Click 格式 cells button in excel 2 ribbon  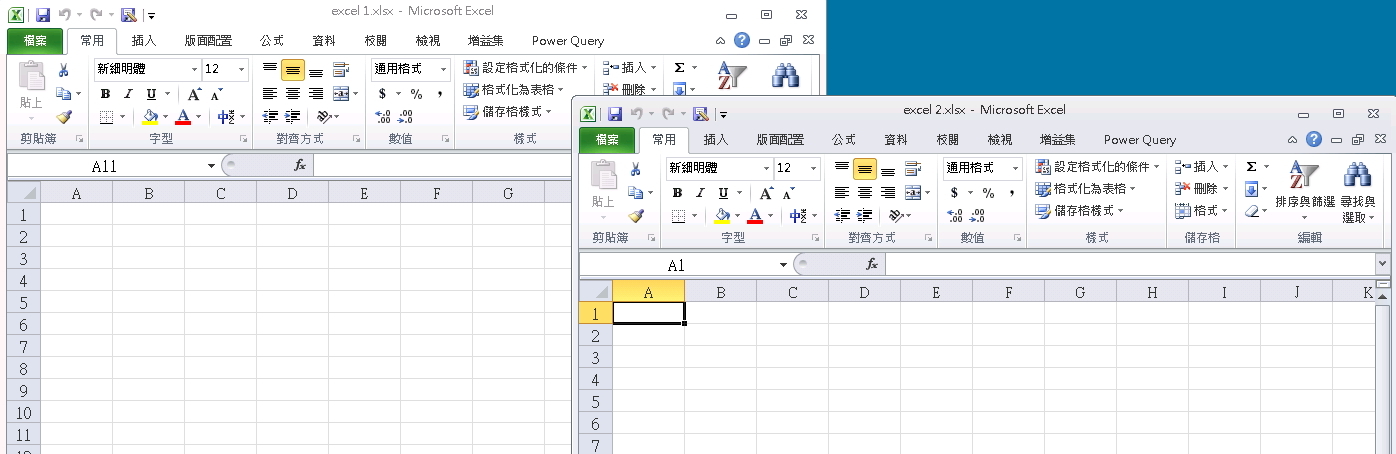pos(1202,211)
